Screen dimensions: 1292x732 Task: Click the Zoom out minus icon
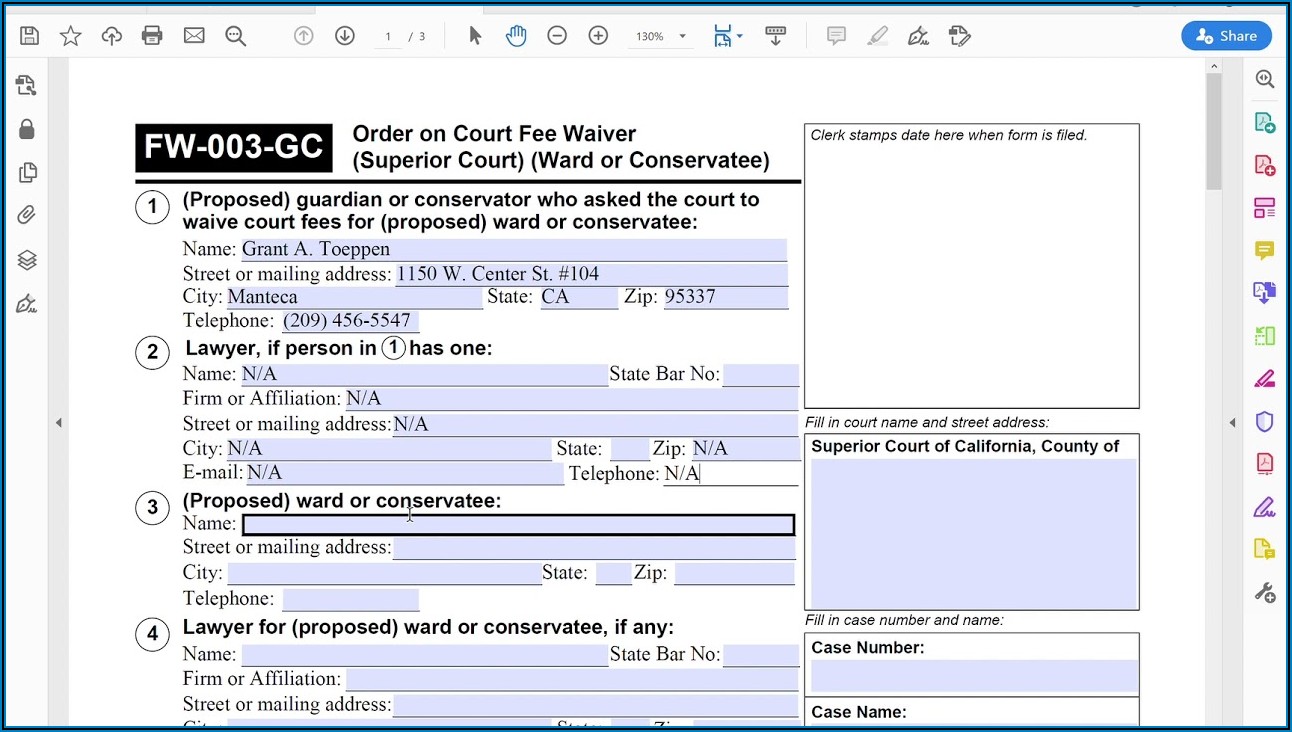[557, 36]
